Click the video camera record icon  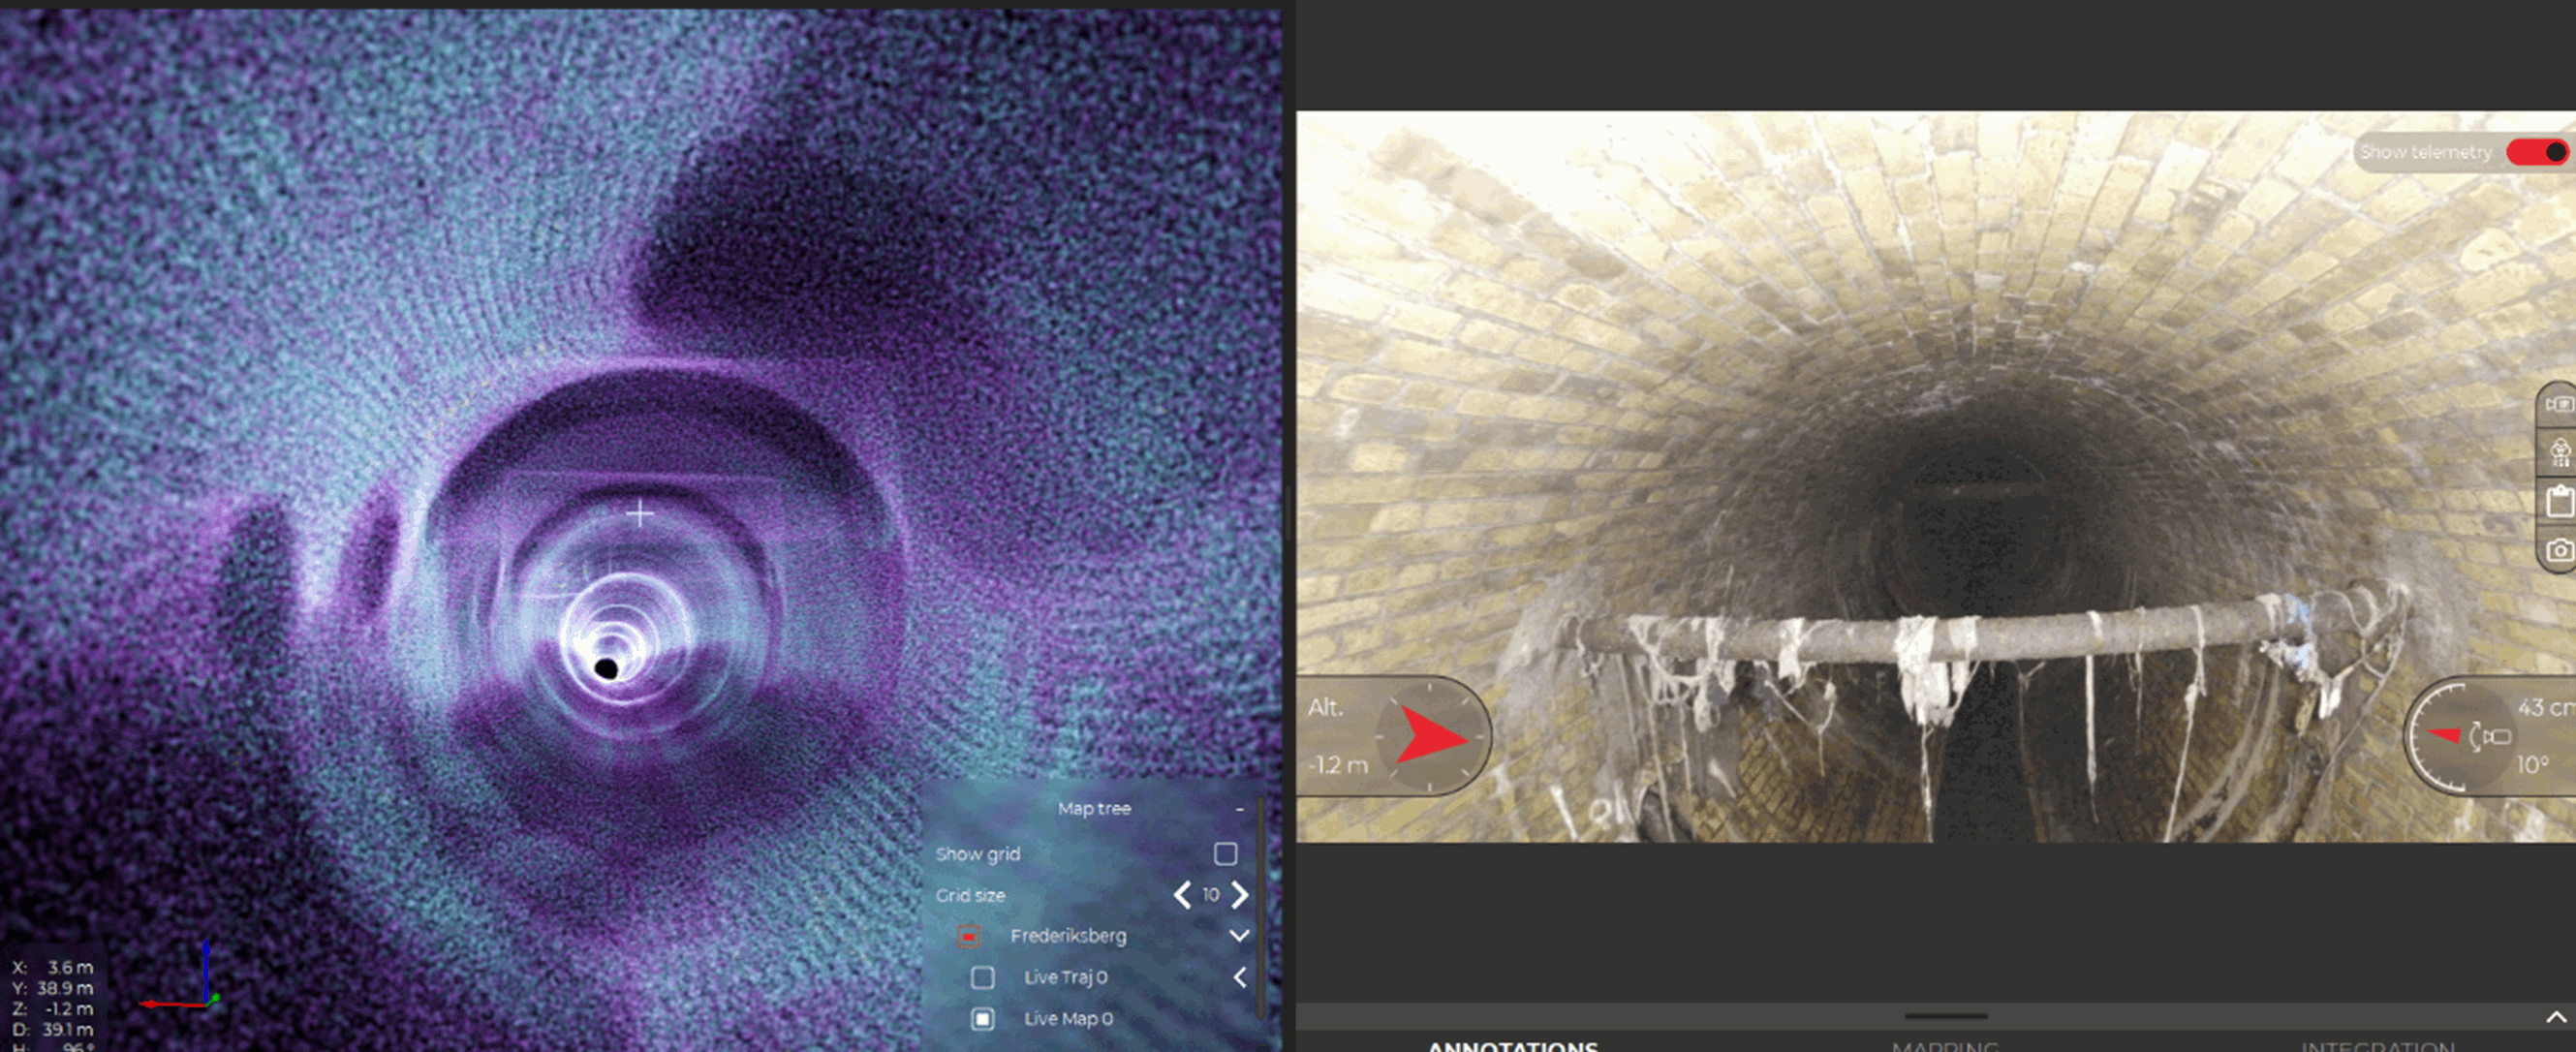[2559, 404]
